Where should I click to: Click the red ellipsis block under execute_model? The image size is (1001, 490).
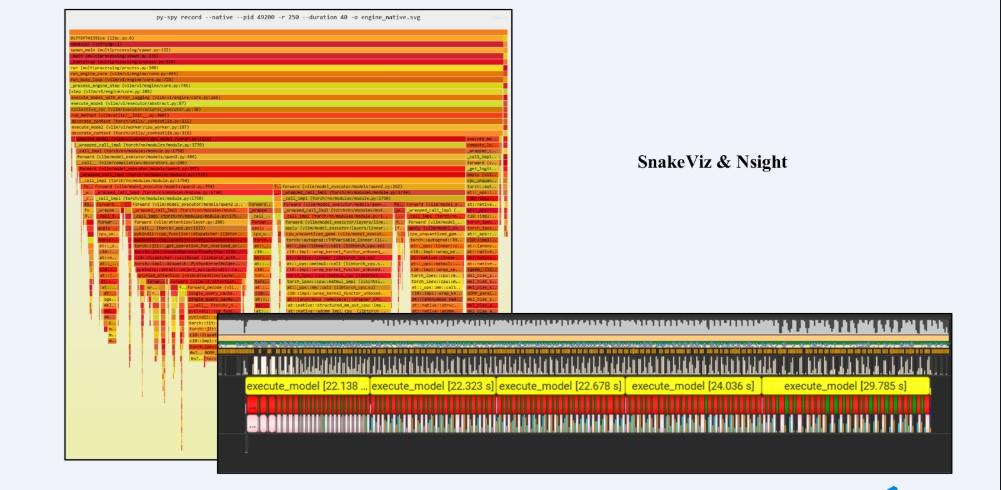click(x=253, y=403)
